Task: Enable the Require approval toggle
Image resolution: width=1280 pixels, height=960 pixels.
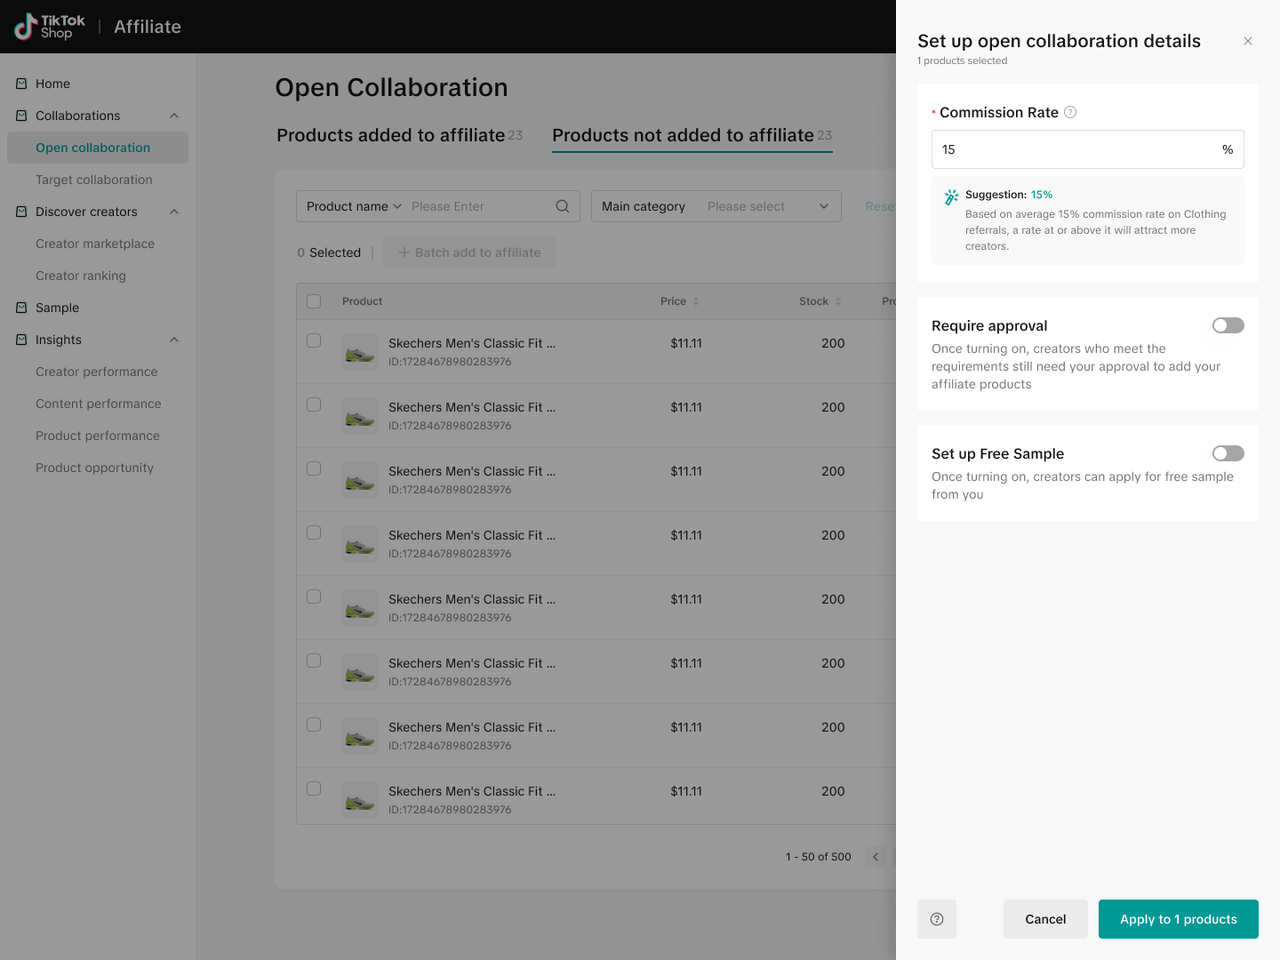Action: [1227, 325]
